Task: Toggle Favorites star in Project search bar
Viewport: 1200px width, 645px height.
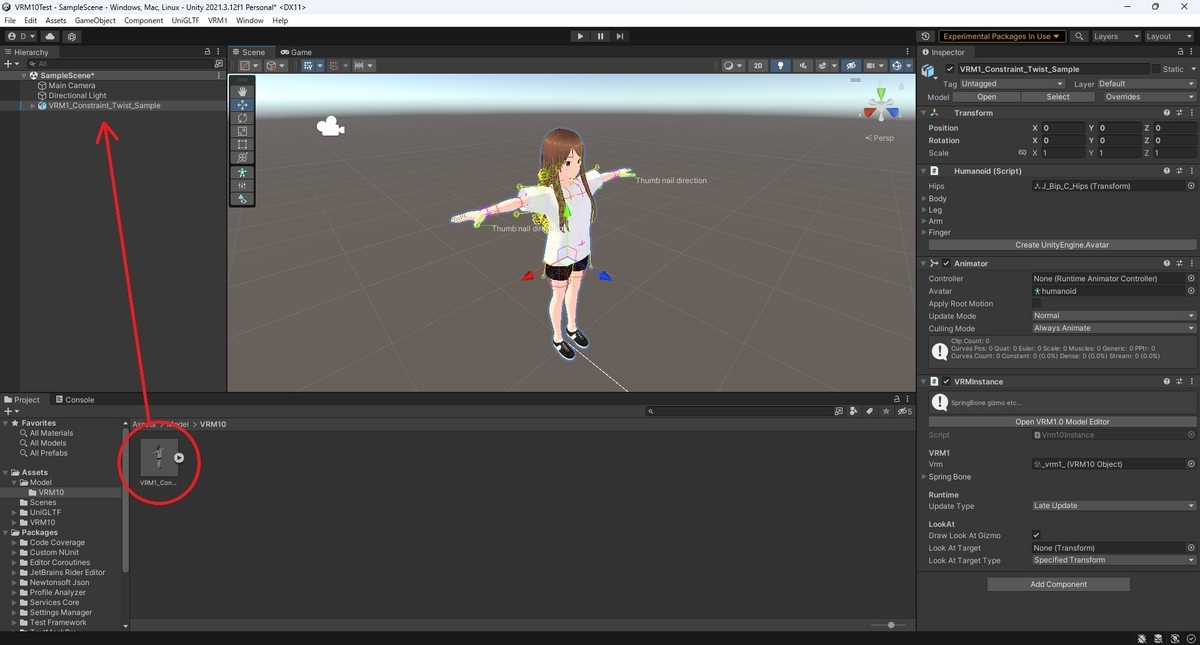Action: click(887, 411)
